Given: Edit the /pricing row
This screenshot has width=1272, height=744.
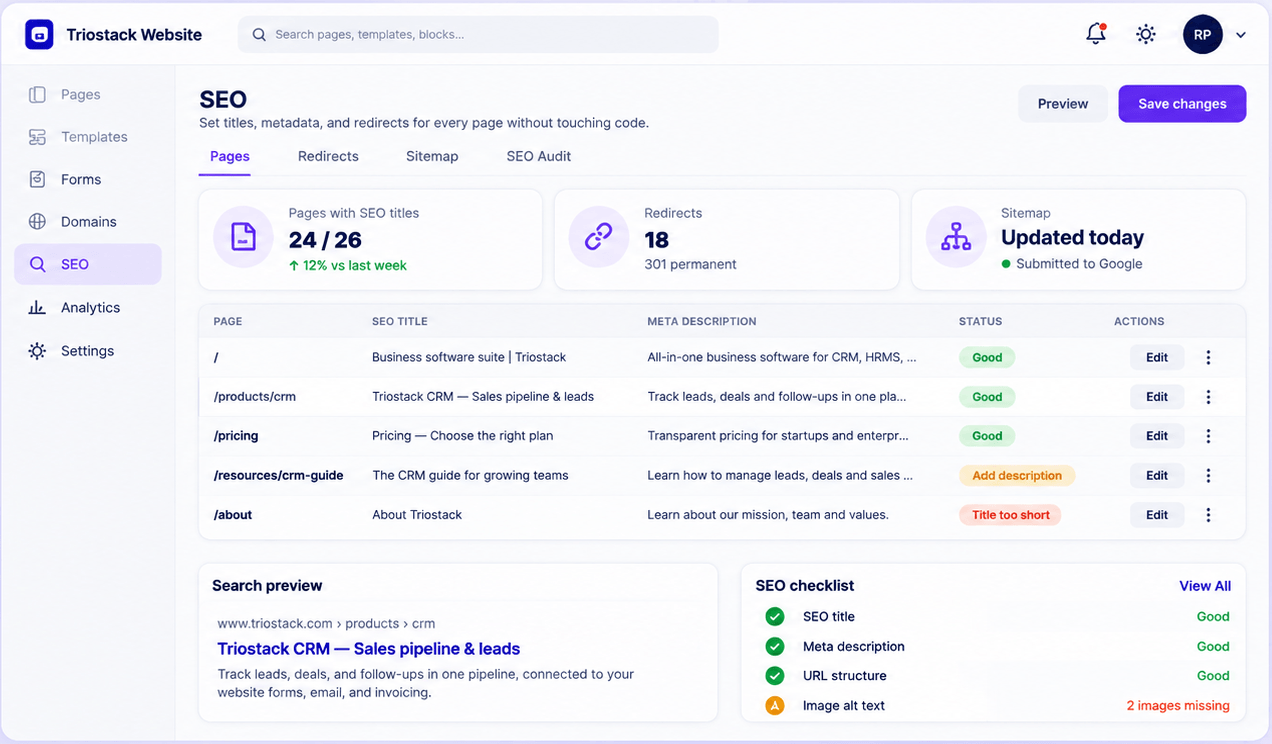Looking at the screenshot, I should click(1157, 436).
